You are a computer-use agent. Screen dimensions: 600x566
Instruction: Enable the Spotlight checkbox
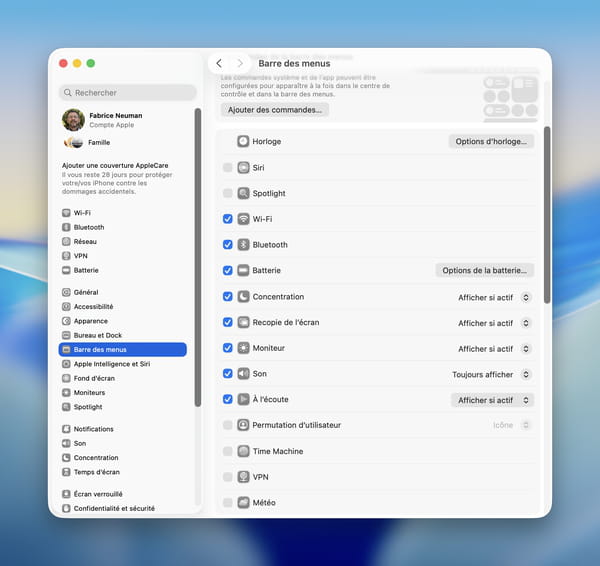point(228,193)
